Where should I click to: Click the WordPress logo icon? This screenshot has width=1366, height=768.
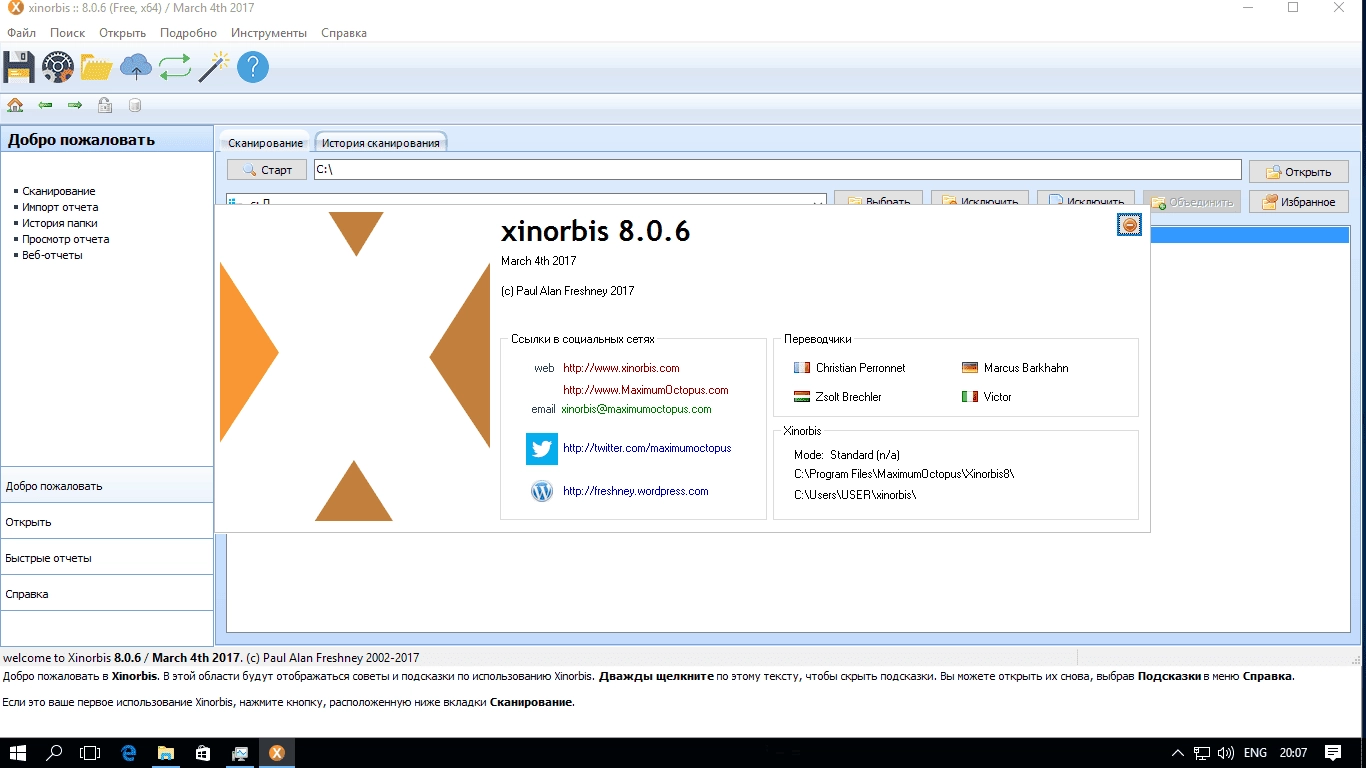coord(542,491)
